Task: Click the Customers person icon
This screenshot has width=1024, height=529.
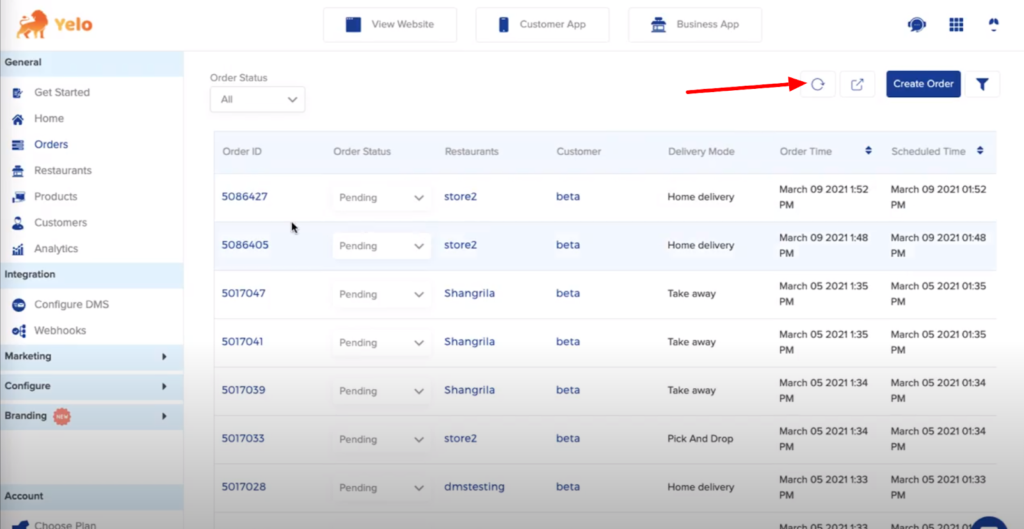Action: pyautogui.click(x=18, y=223)
